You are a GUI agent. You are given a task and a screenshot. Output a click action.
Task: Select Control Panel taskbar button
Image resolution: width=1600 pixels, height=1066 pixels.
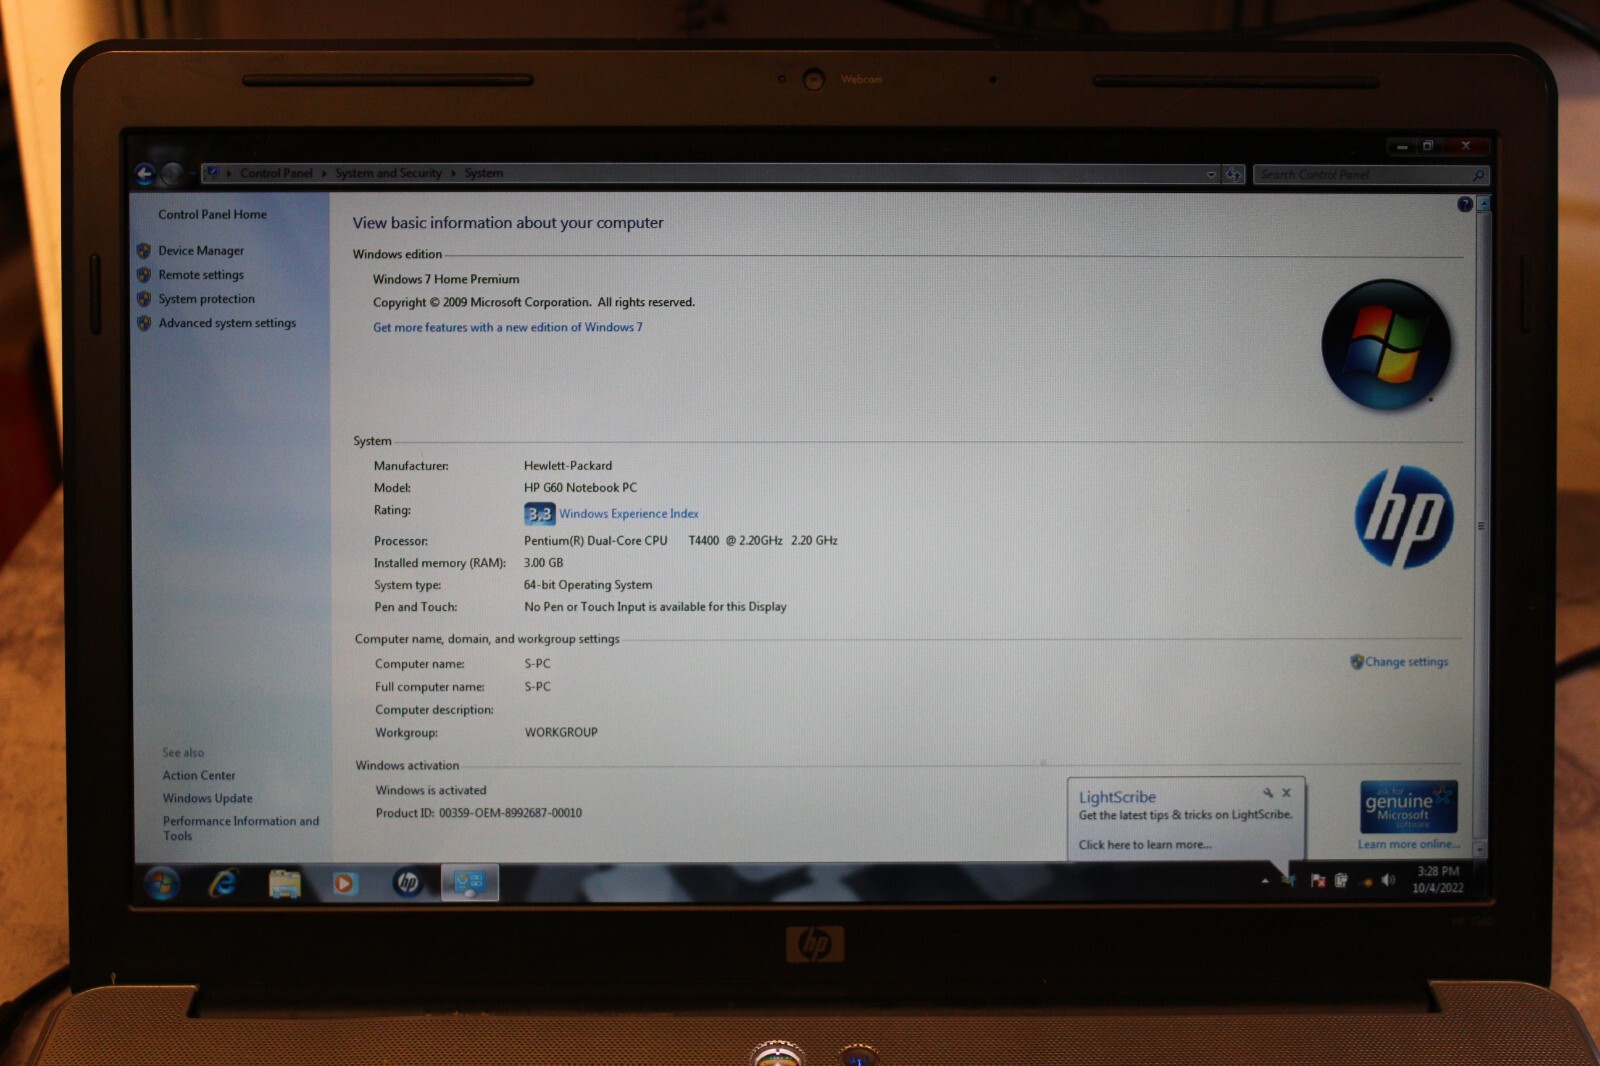(470, 883)
